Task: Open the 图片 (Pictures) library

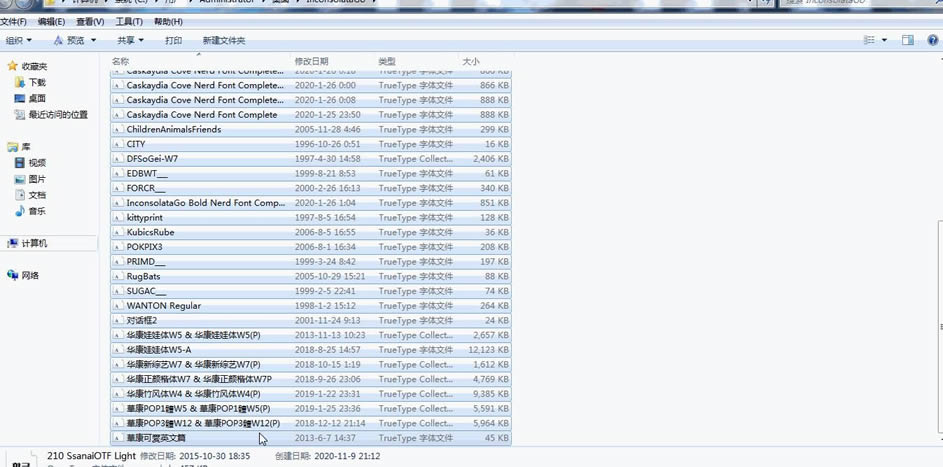Action: click(37, 179)
